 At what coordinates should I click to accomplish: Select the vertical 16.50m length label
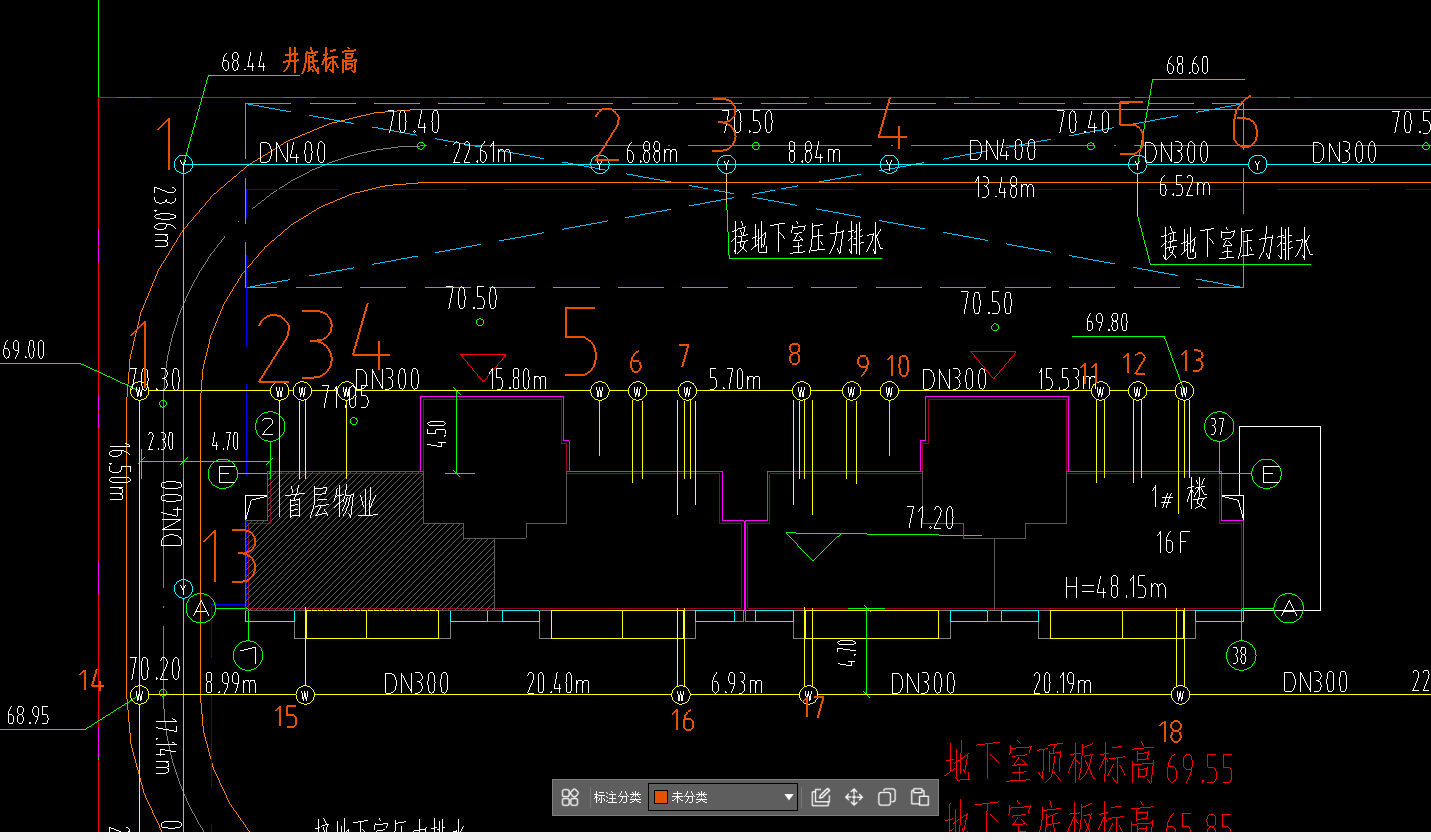118,473
